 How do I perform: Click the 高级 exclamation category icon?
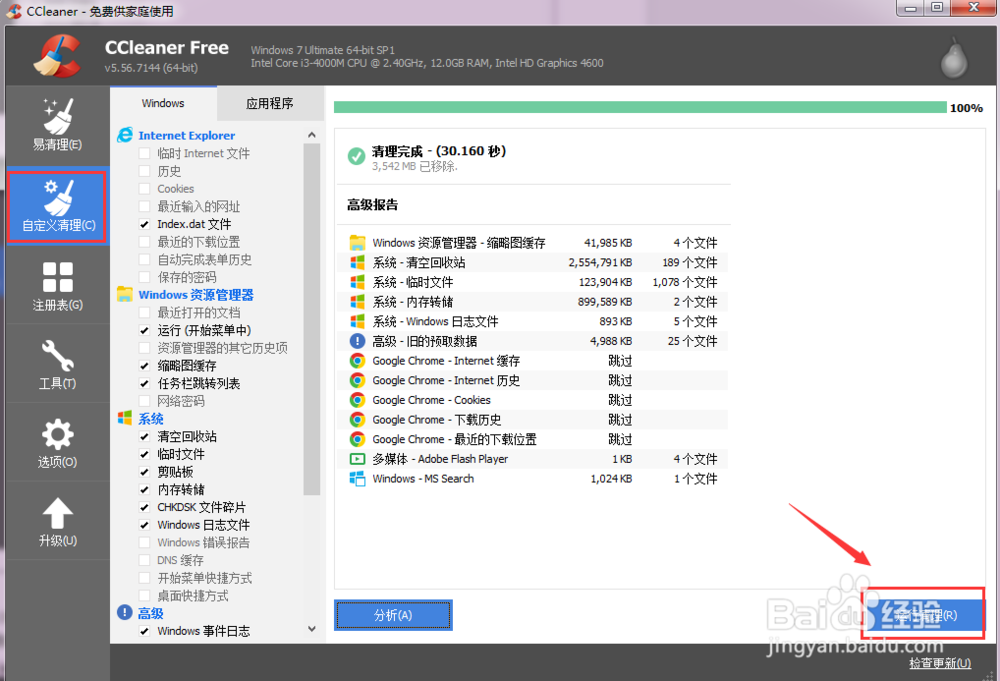[x=125, y=613]
